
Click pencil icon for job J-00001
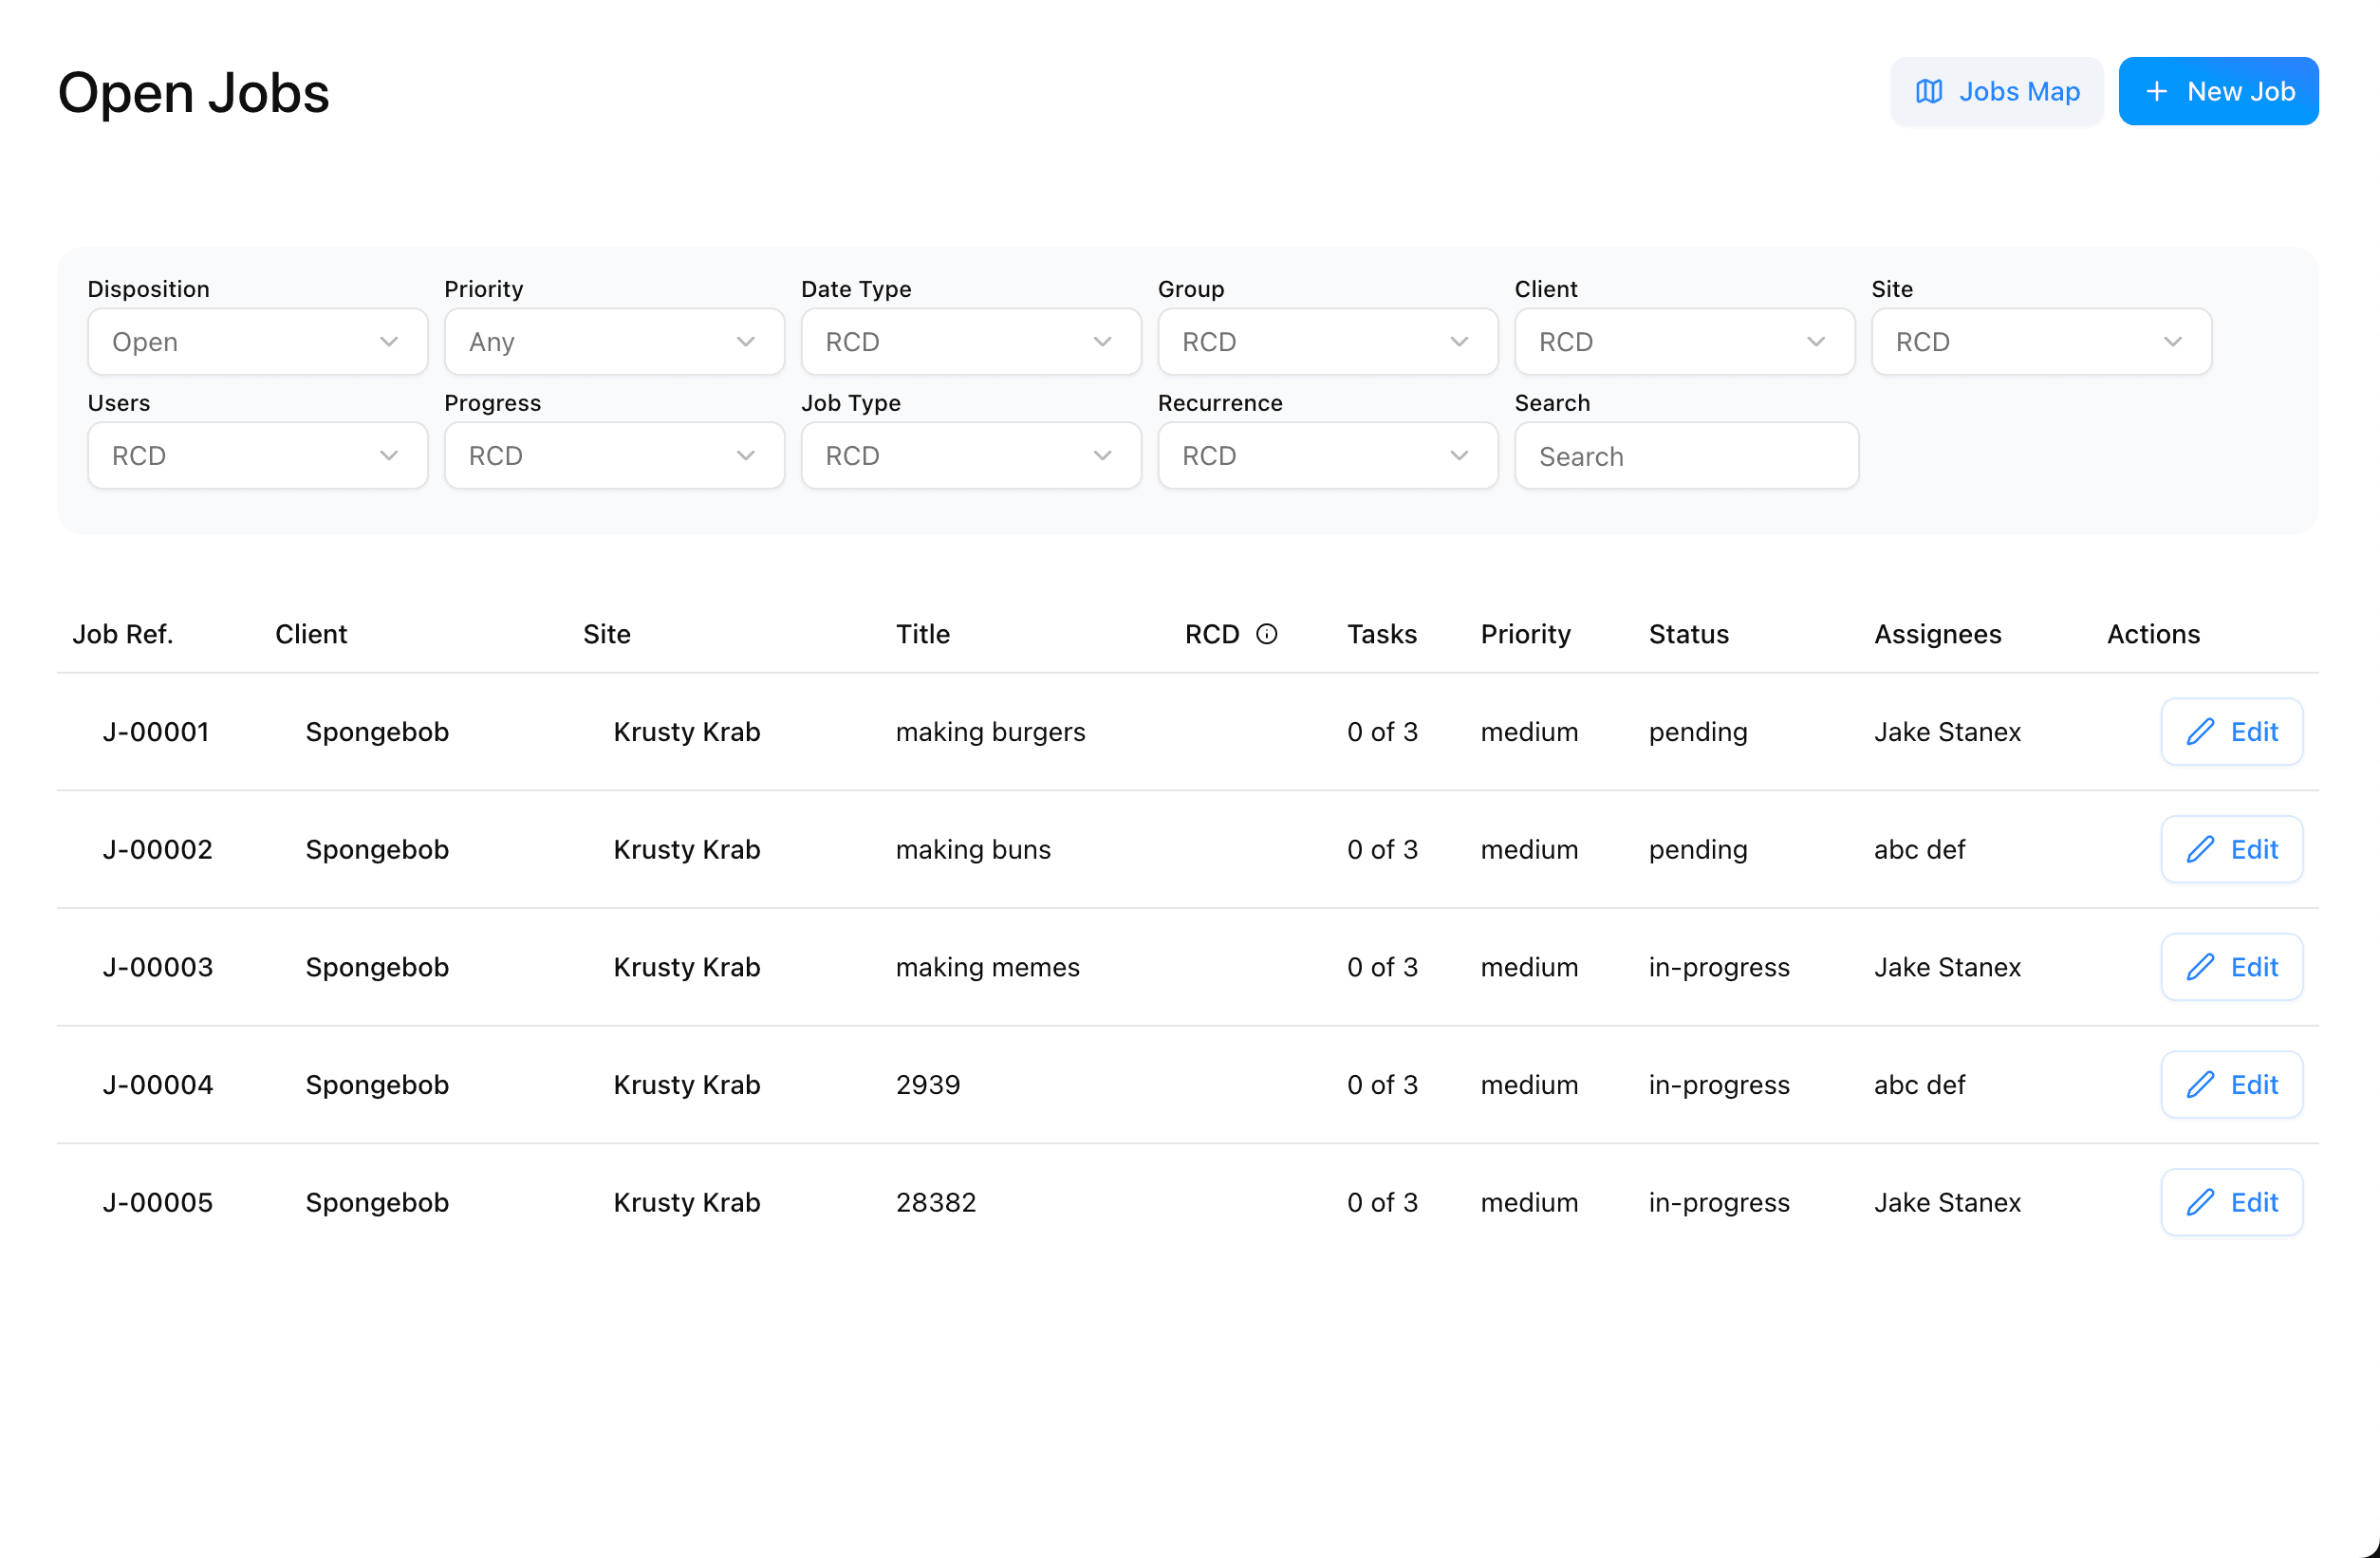point(2199,732)
